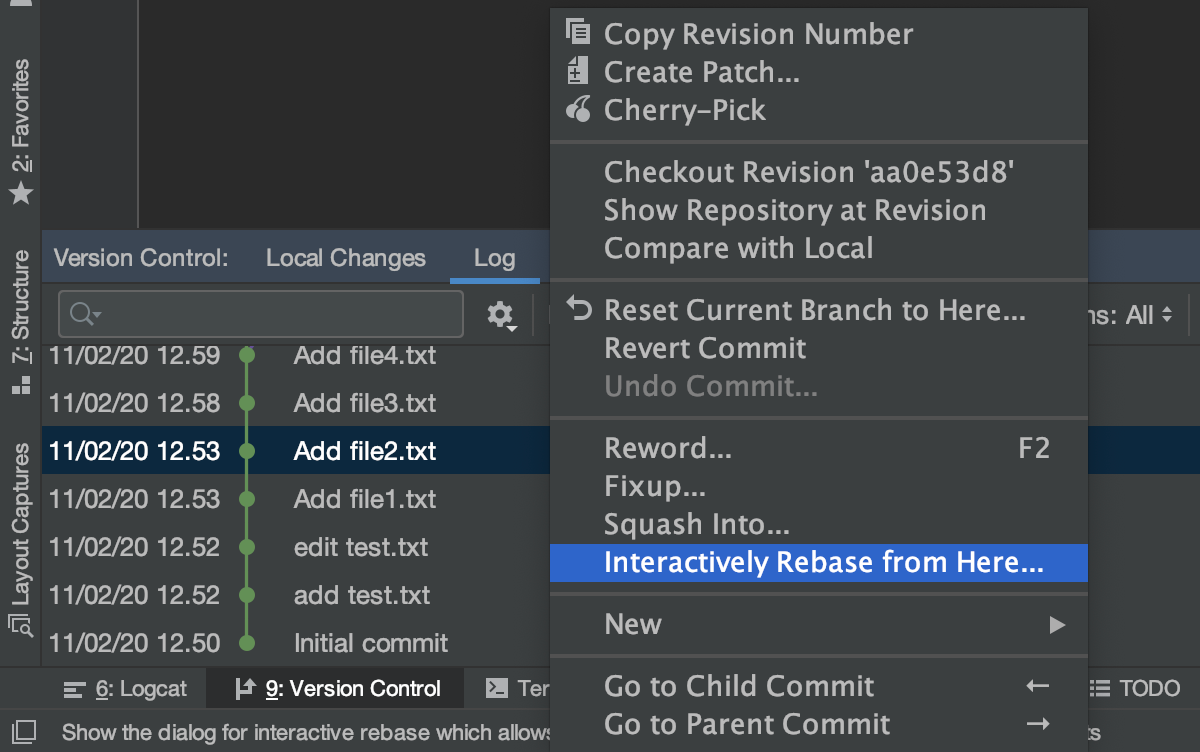Click the Logcat lines icon

pyautogui.click(x=74, y=689)
